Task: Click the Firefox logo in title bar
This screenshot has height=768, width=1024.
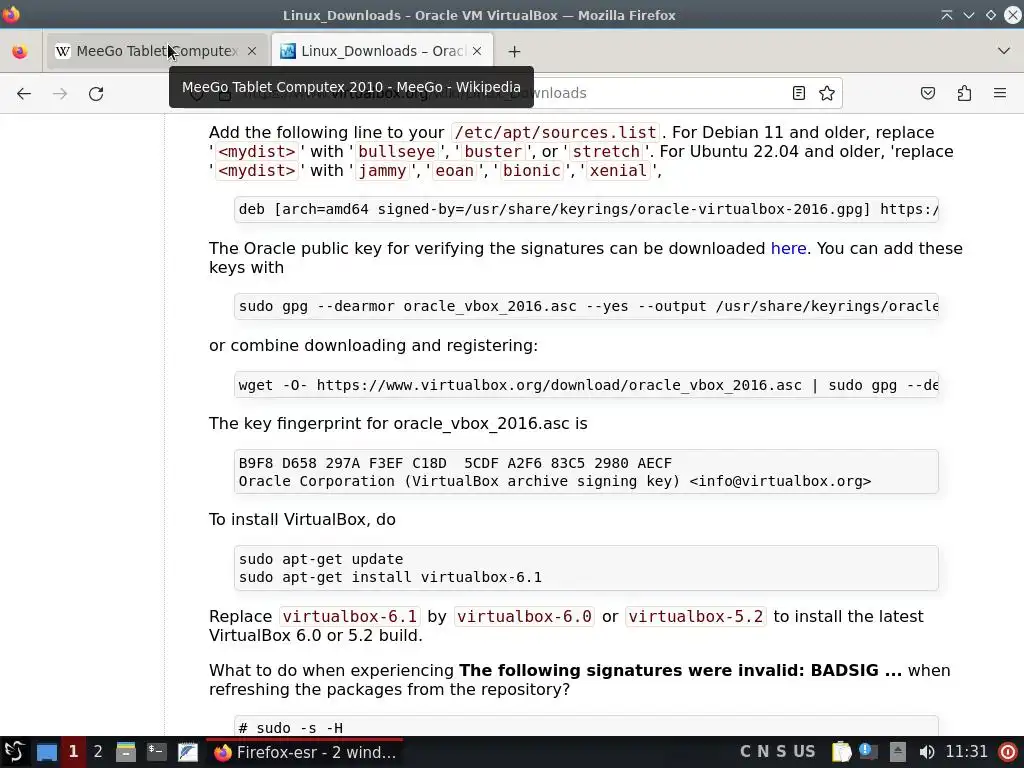Action: click(11, 14)
